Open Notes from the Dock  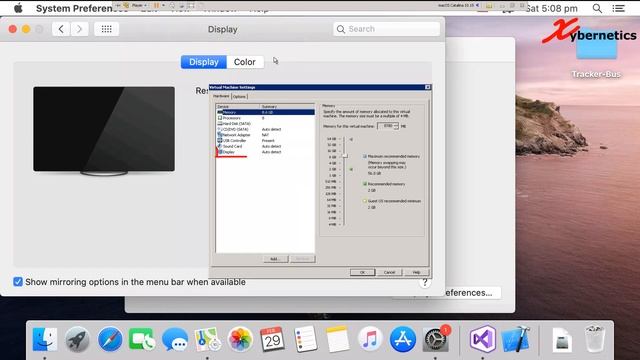point(338,340)
